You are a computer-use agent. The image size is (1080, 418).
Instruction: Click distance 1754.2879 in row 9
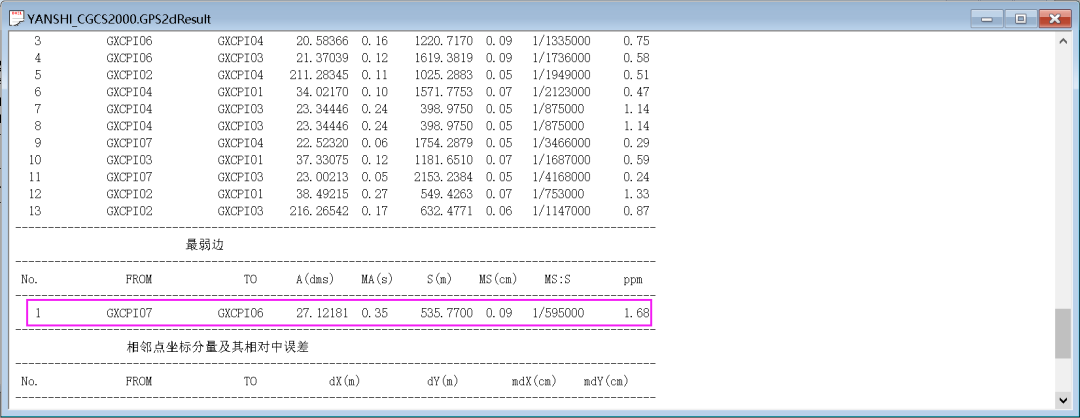[444, 143]
